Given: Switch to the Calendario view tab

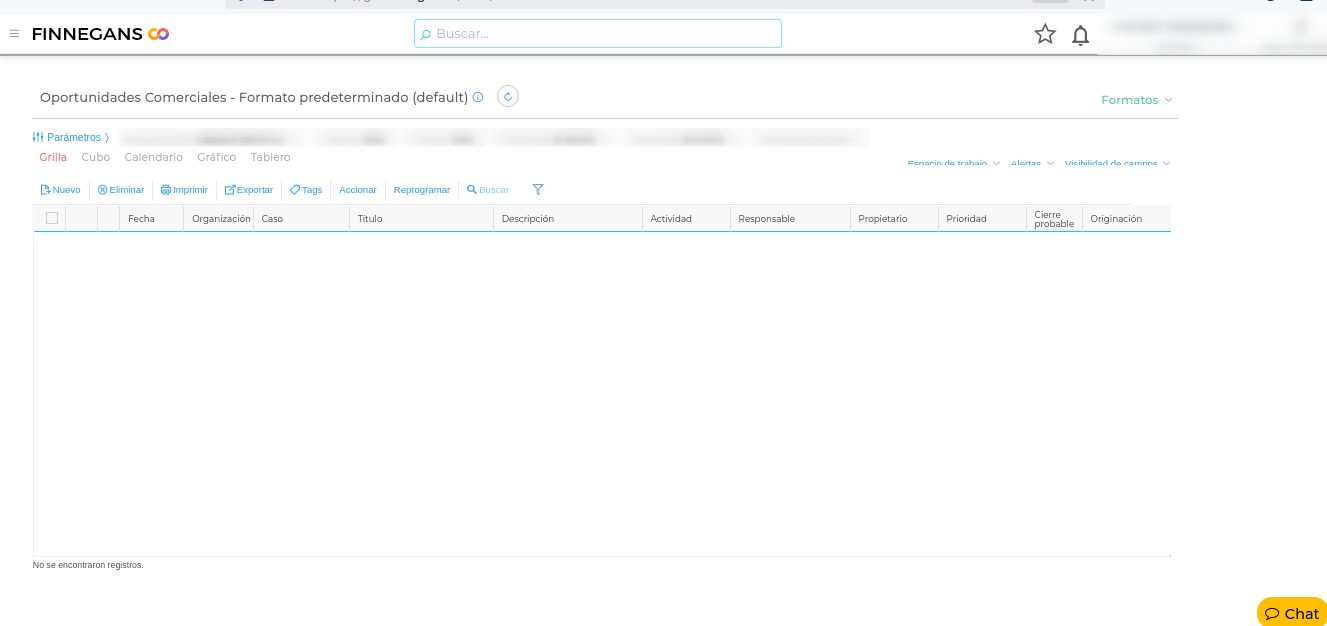Looking at the screenshot, I should point(153,157).
